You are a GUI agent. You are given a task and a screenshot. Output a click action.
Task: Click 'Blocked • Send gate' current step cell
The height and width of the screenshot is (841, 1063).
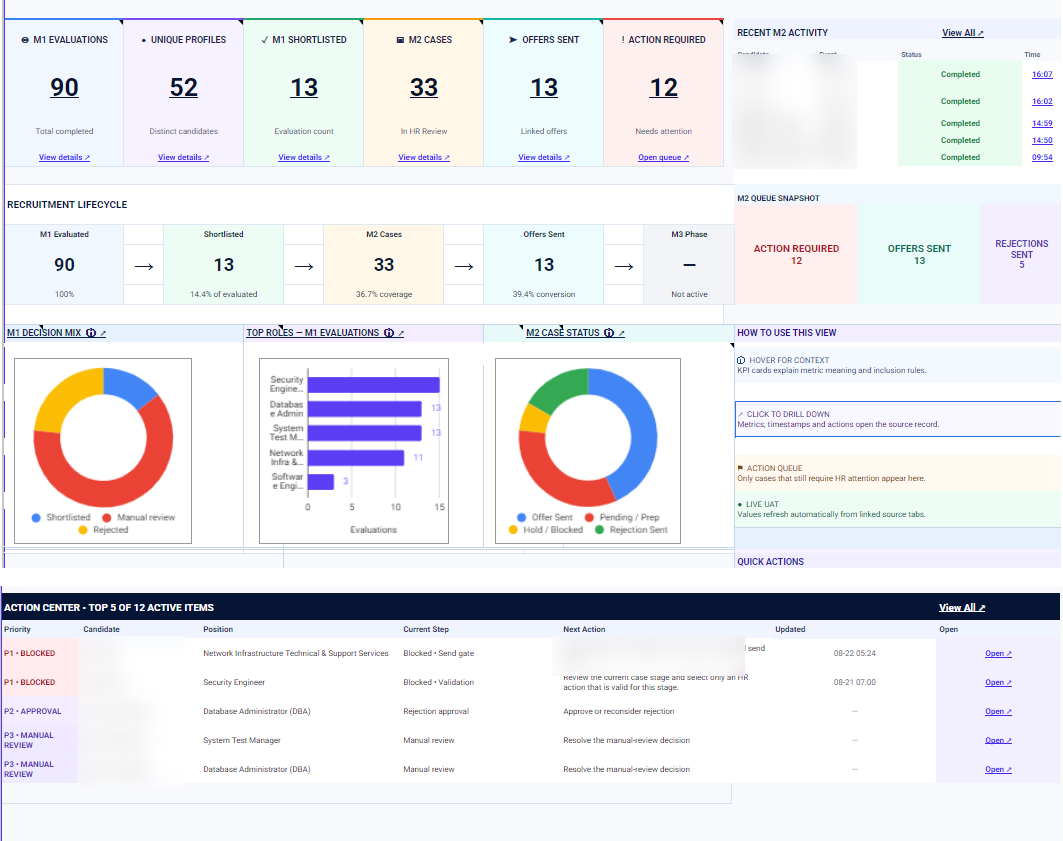[x=439, y=654]
